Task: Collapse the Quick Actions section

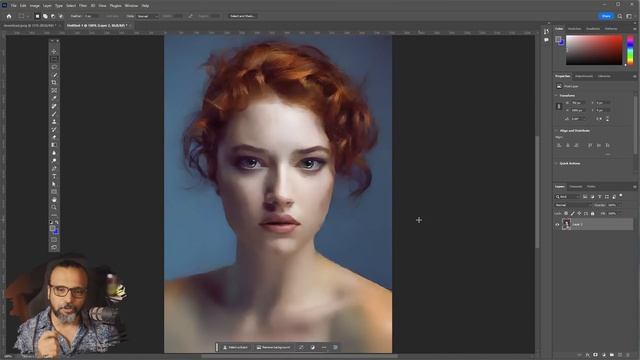Action: (x=556, y=163)
